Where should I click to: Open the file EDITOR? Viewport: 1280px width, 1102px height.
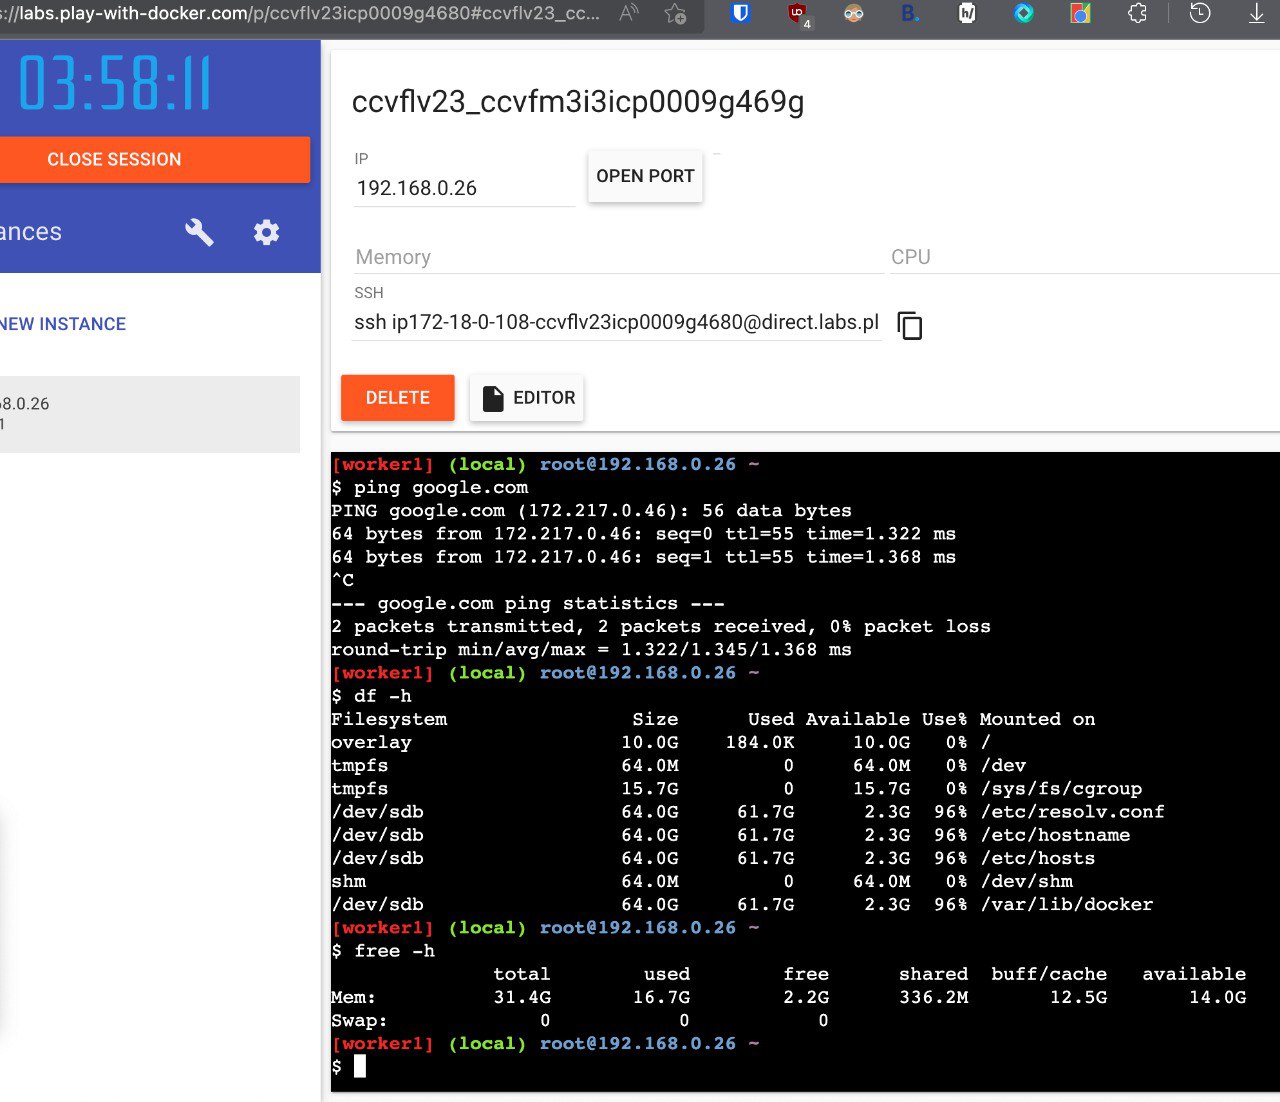click(527, 398)
